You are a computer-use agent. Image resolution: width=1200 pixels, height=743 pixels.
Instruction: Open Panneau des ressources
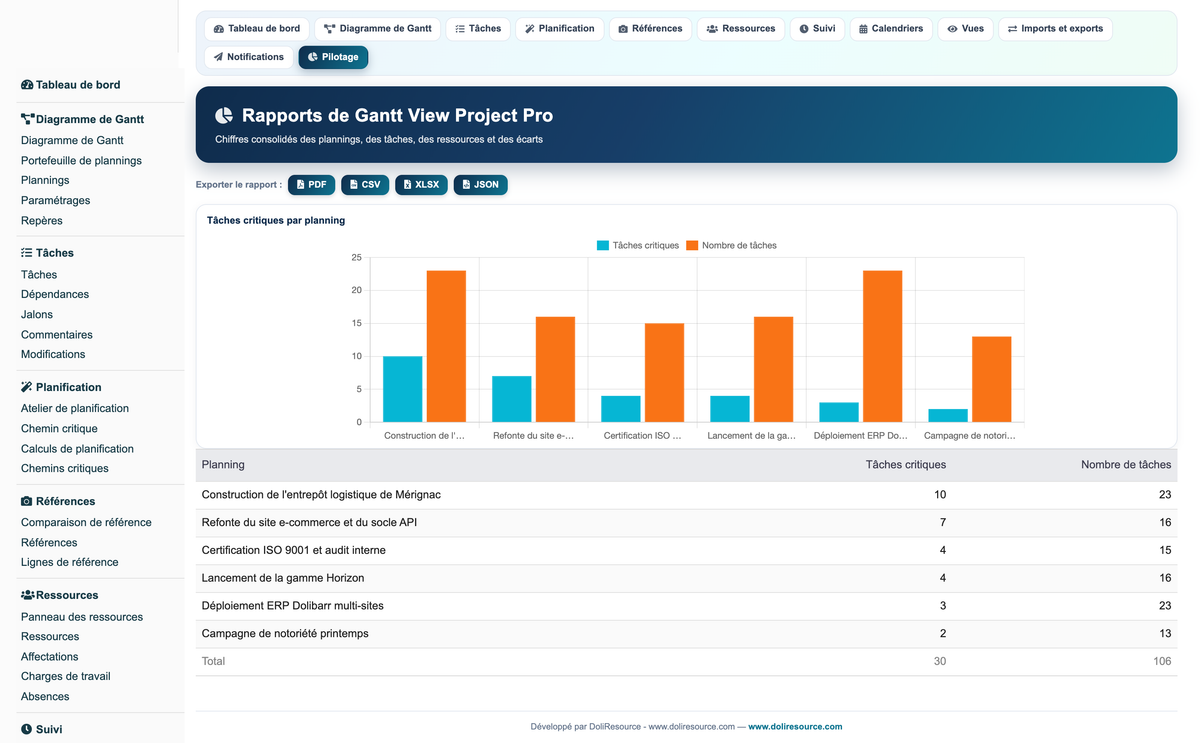coord(82,617)
